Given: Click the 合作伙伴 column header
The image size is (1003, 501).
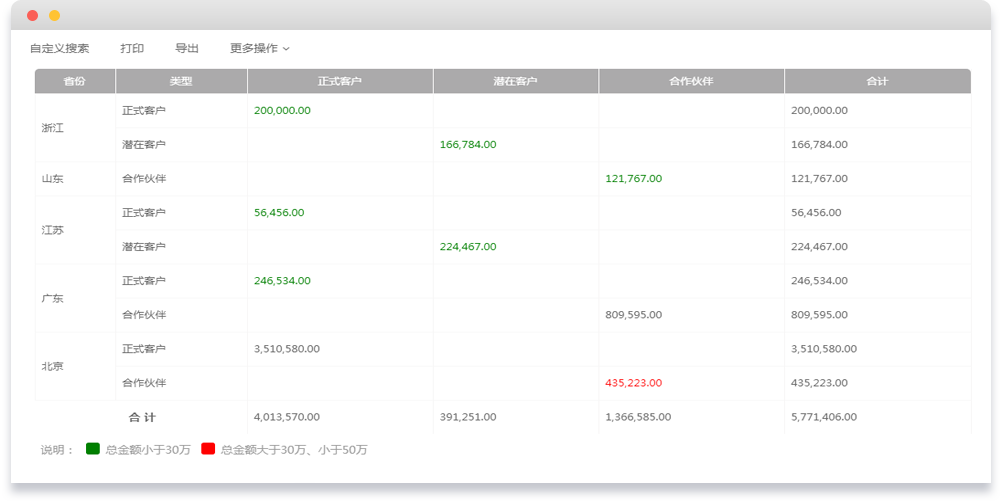Looking at the screenshot, I should pyautogui.click(x=691, y=81).
